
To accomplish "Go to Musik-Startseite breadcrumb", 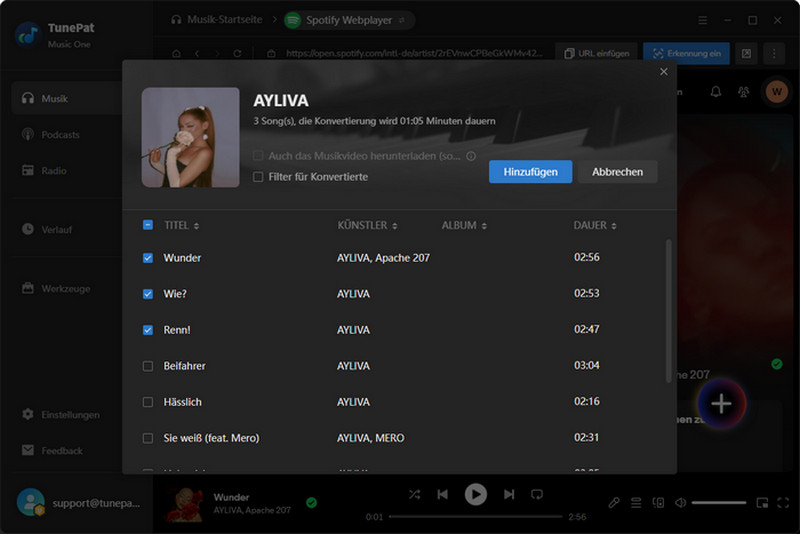I will (x=217, y=20).
